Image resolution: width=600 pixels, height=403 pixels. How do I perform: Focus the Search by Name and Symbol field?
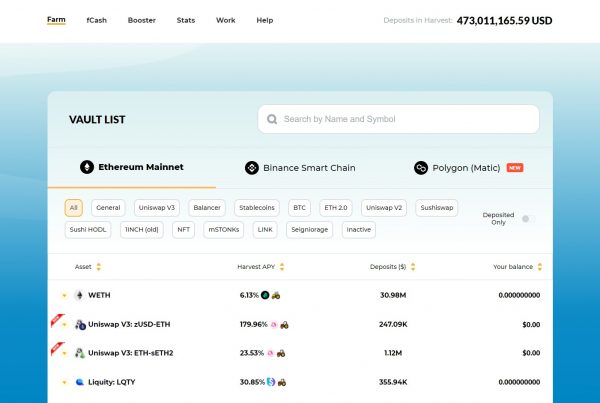(x=405, y=119)
